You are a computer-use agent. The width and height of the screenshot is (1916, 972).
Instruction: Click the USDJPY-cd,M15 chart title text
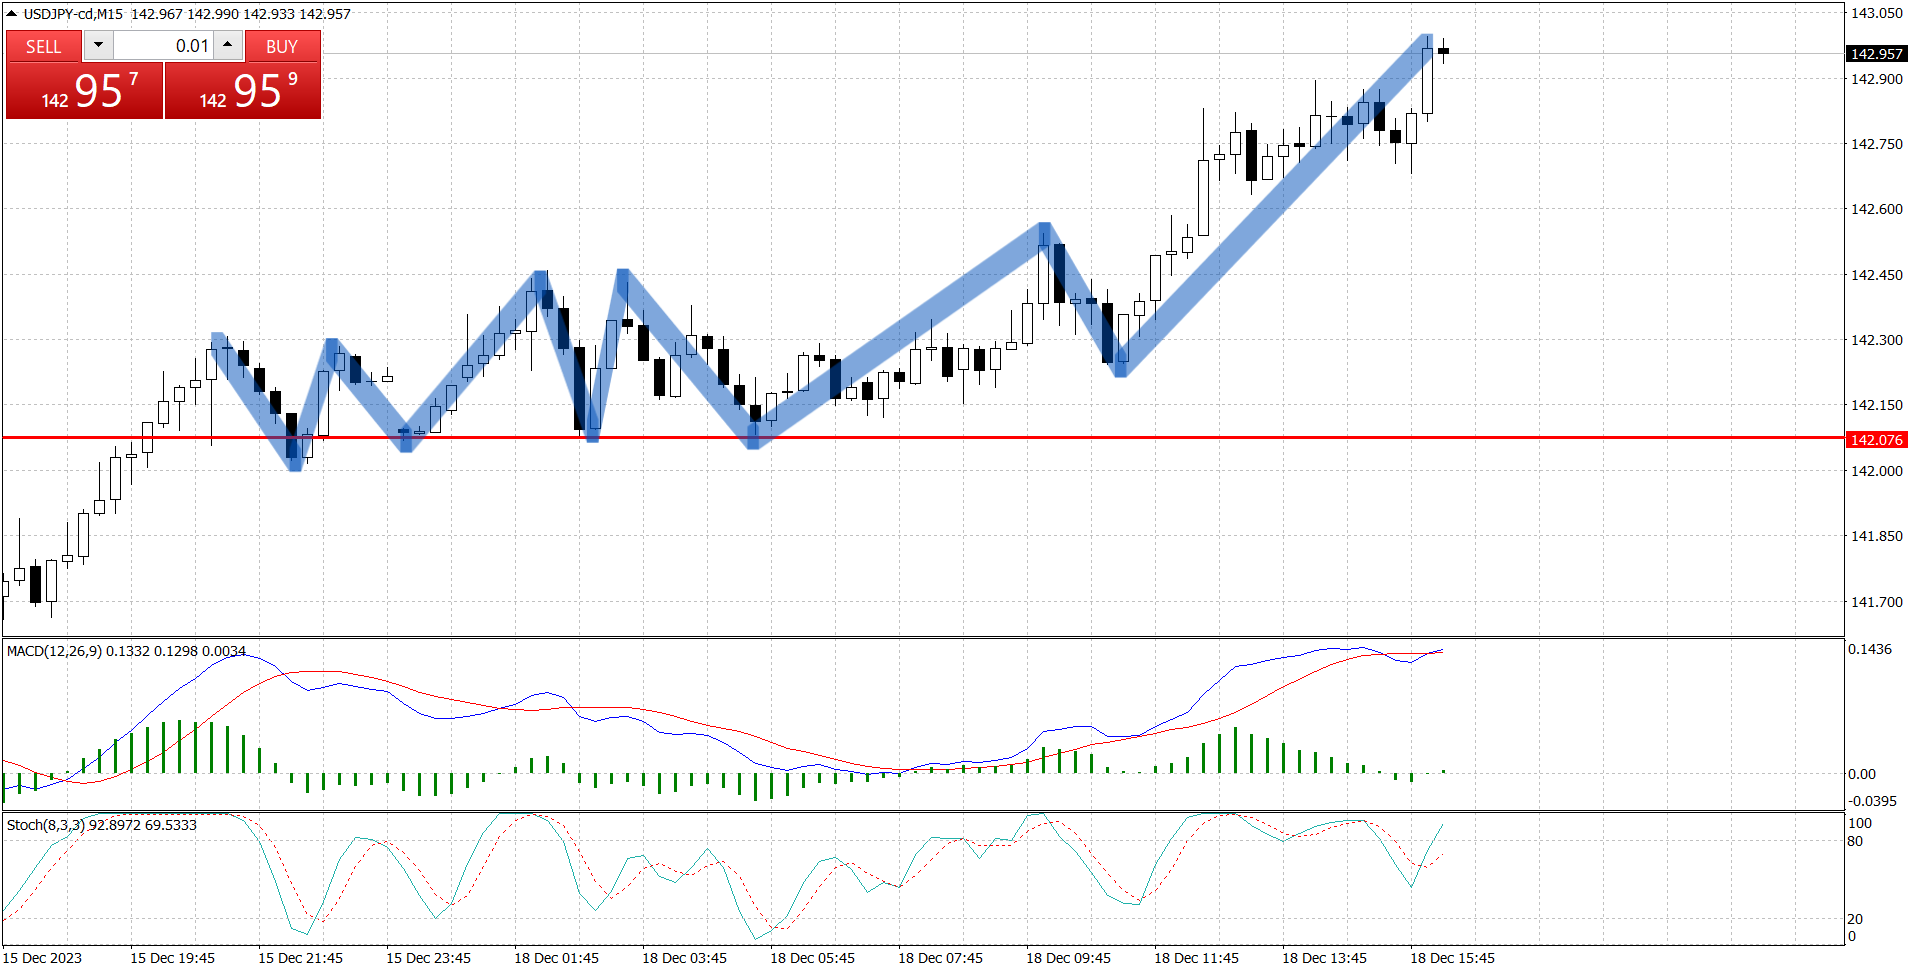pyautogui.click(x=73, y=14)
